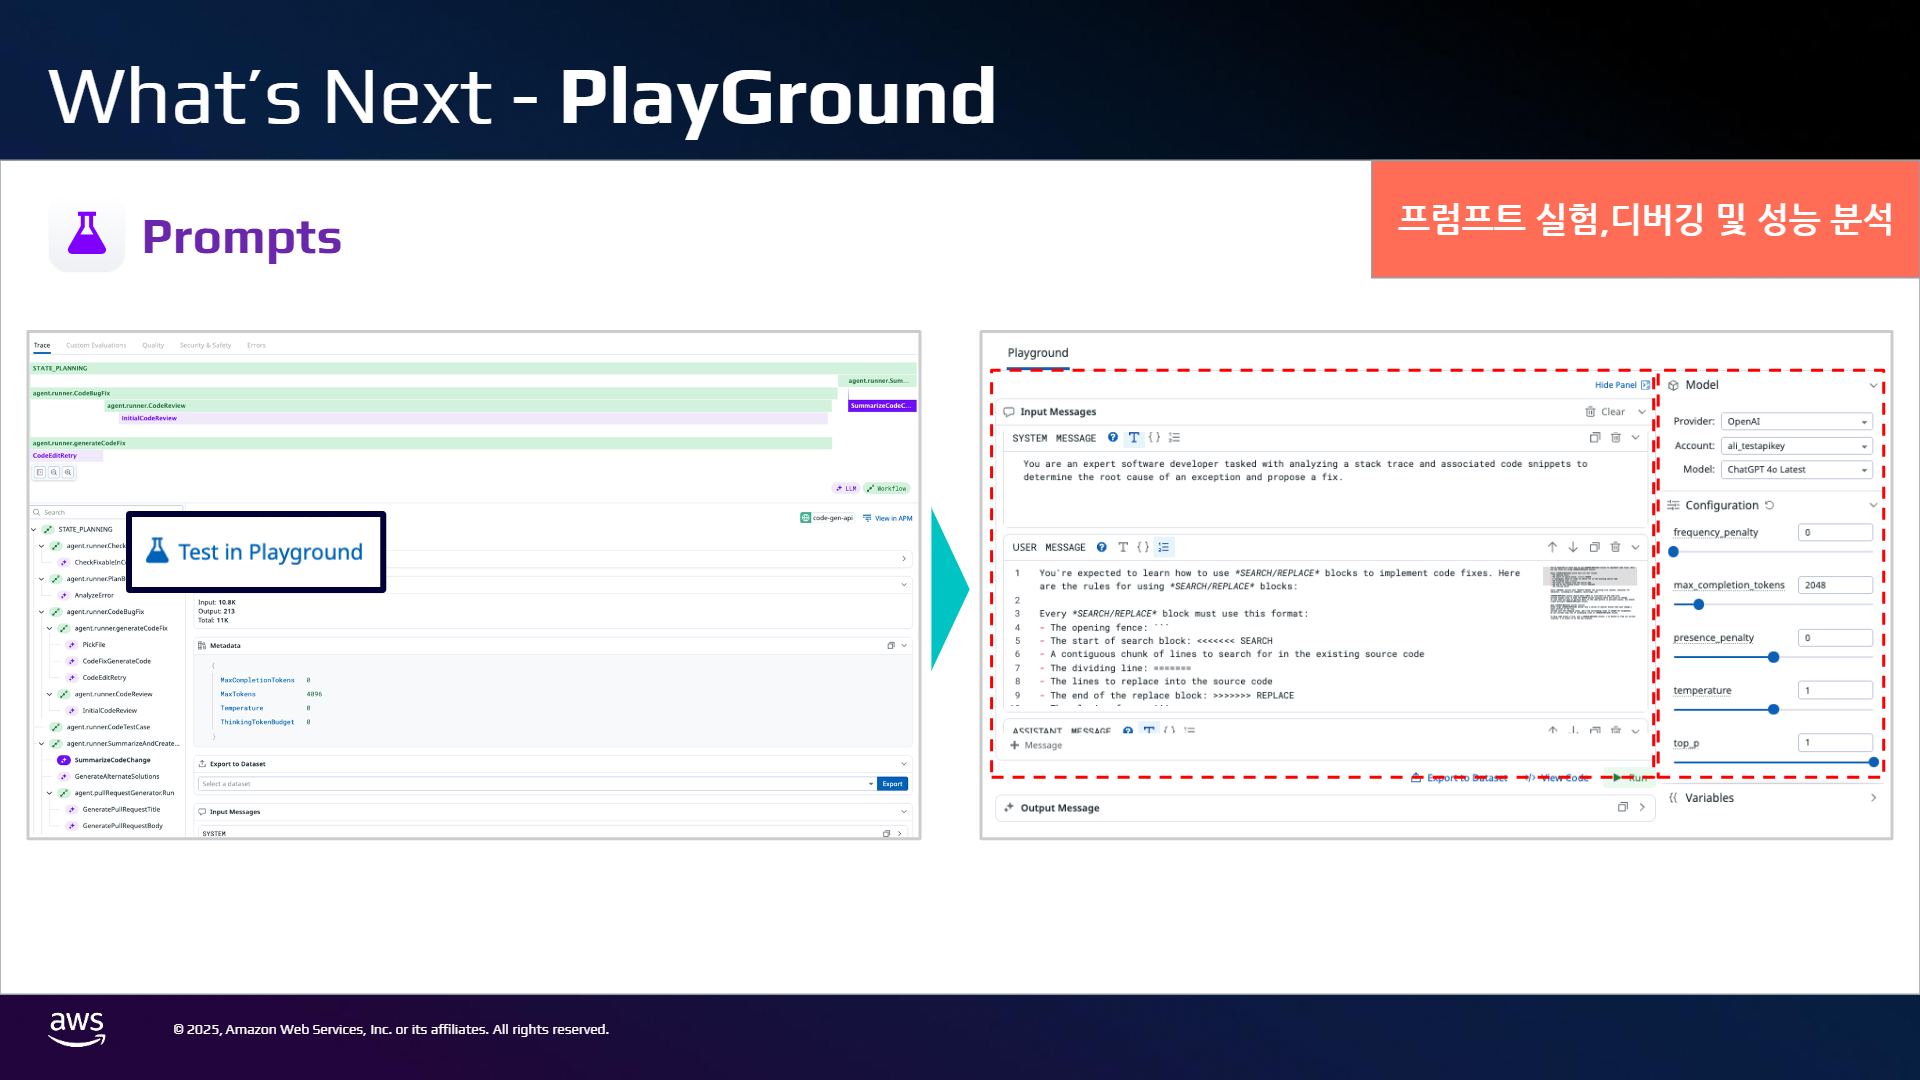Click the Input Messages speech bubble icon
The image size is (1920, 1080).
(1009, 412)
